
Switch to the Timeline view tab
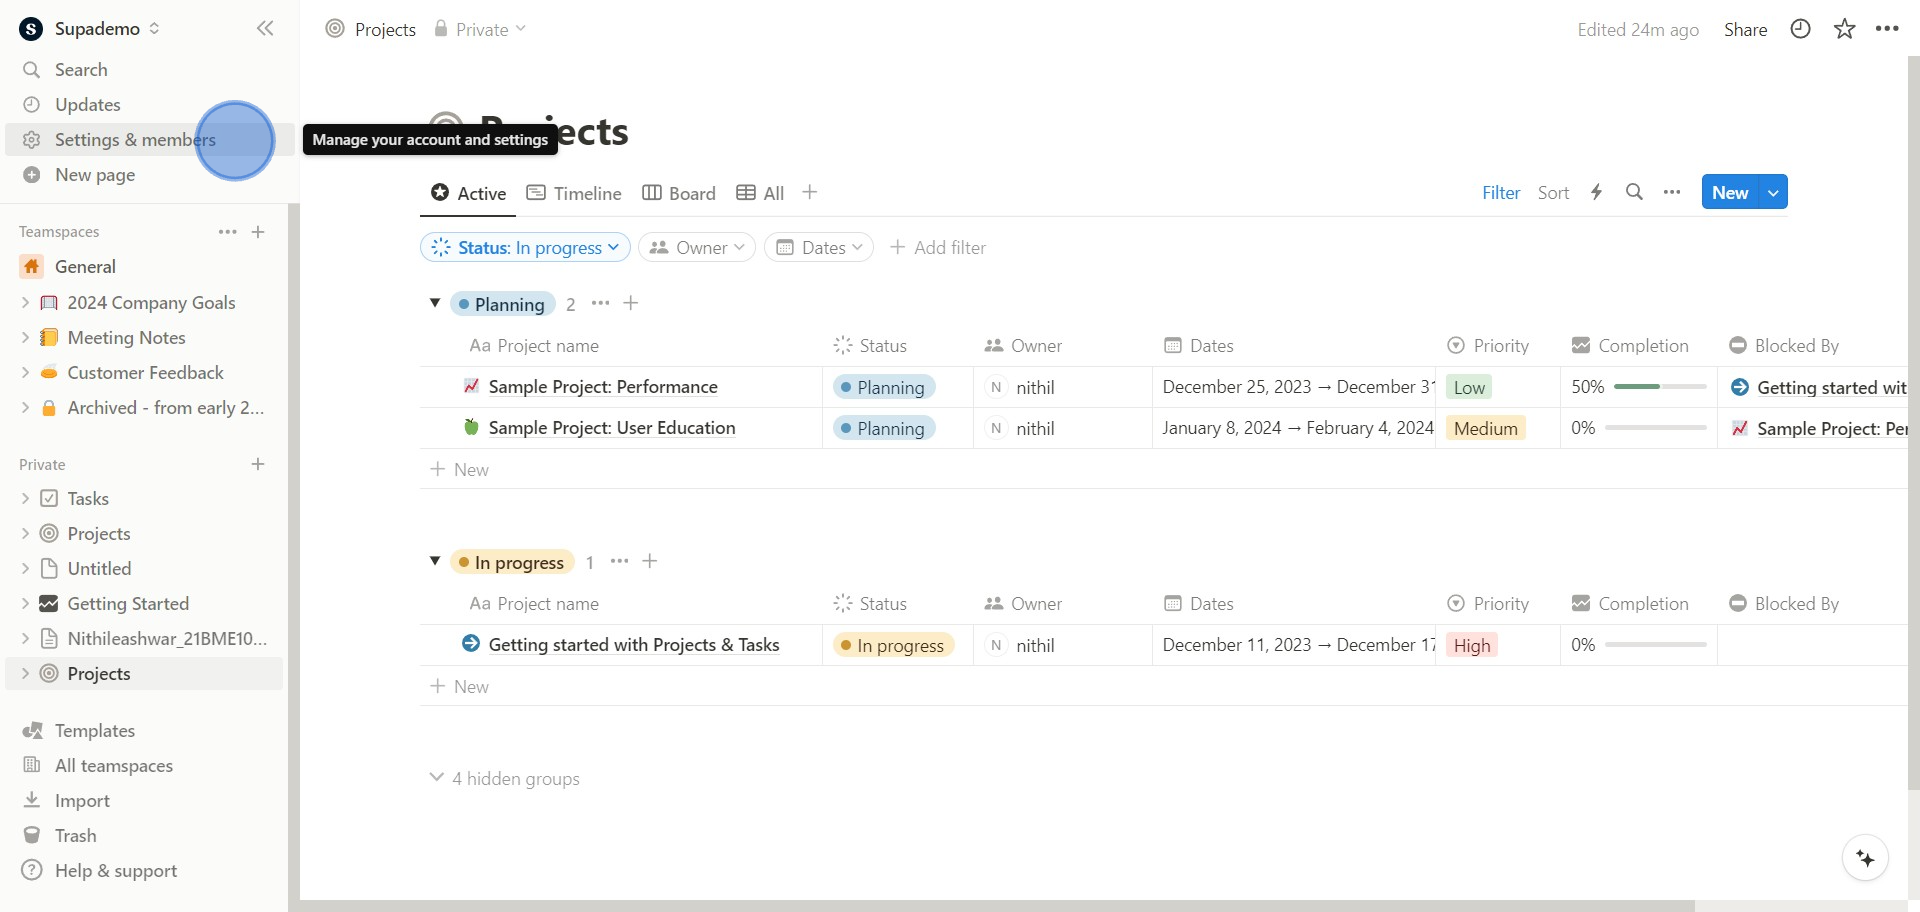574,193
